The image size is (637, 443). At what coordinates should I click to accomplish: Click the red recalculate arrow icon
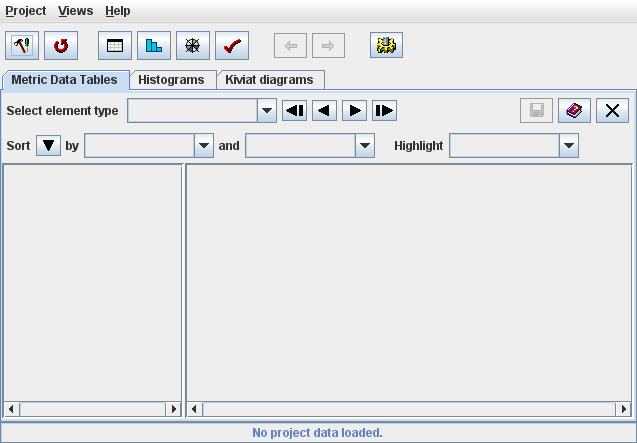click(x=61, y=46)
